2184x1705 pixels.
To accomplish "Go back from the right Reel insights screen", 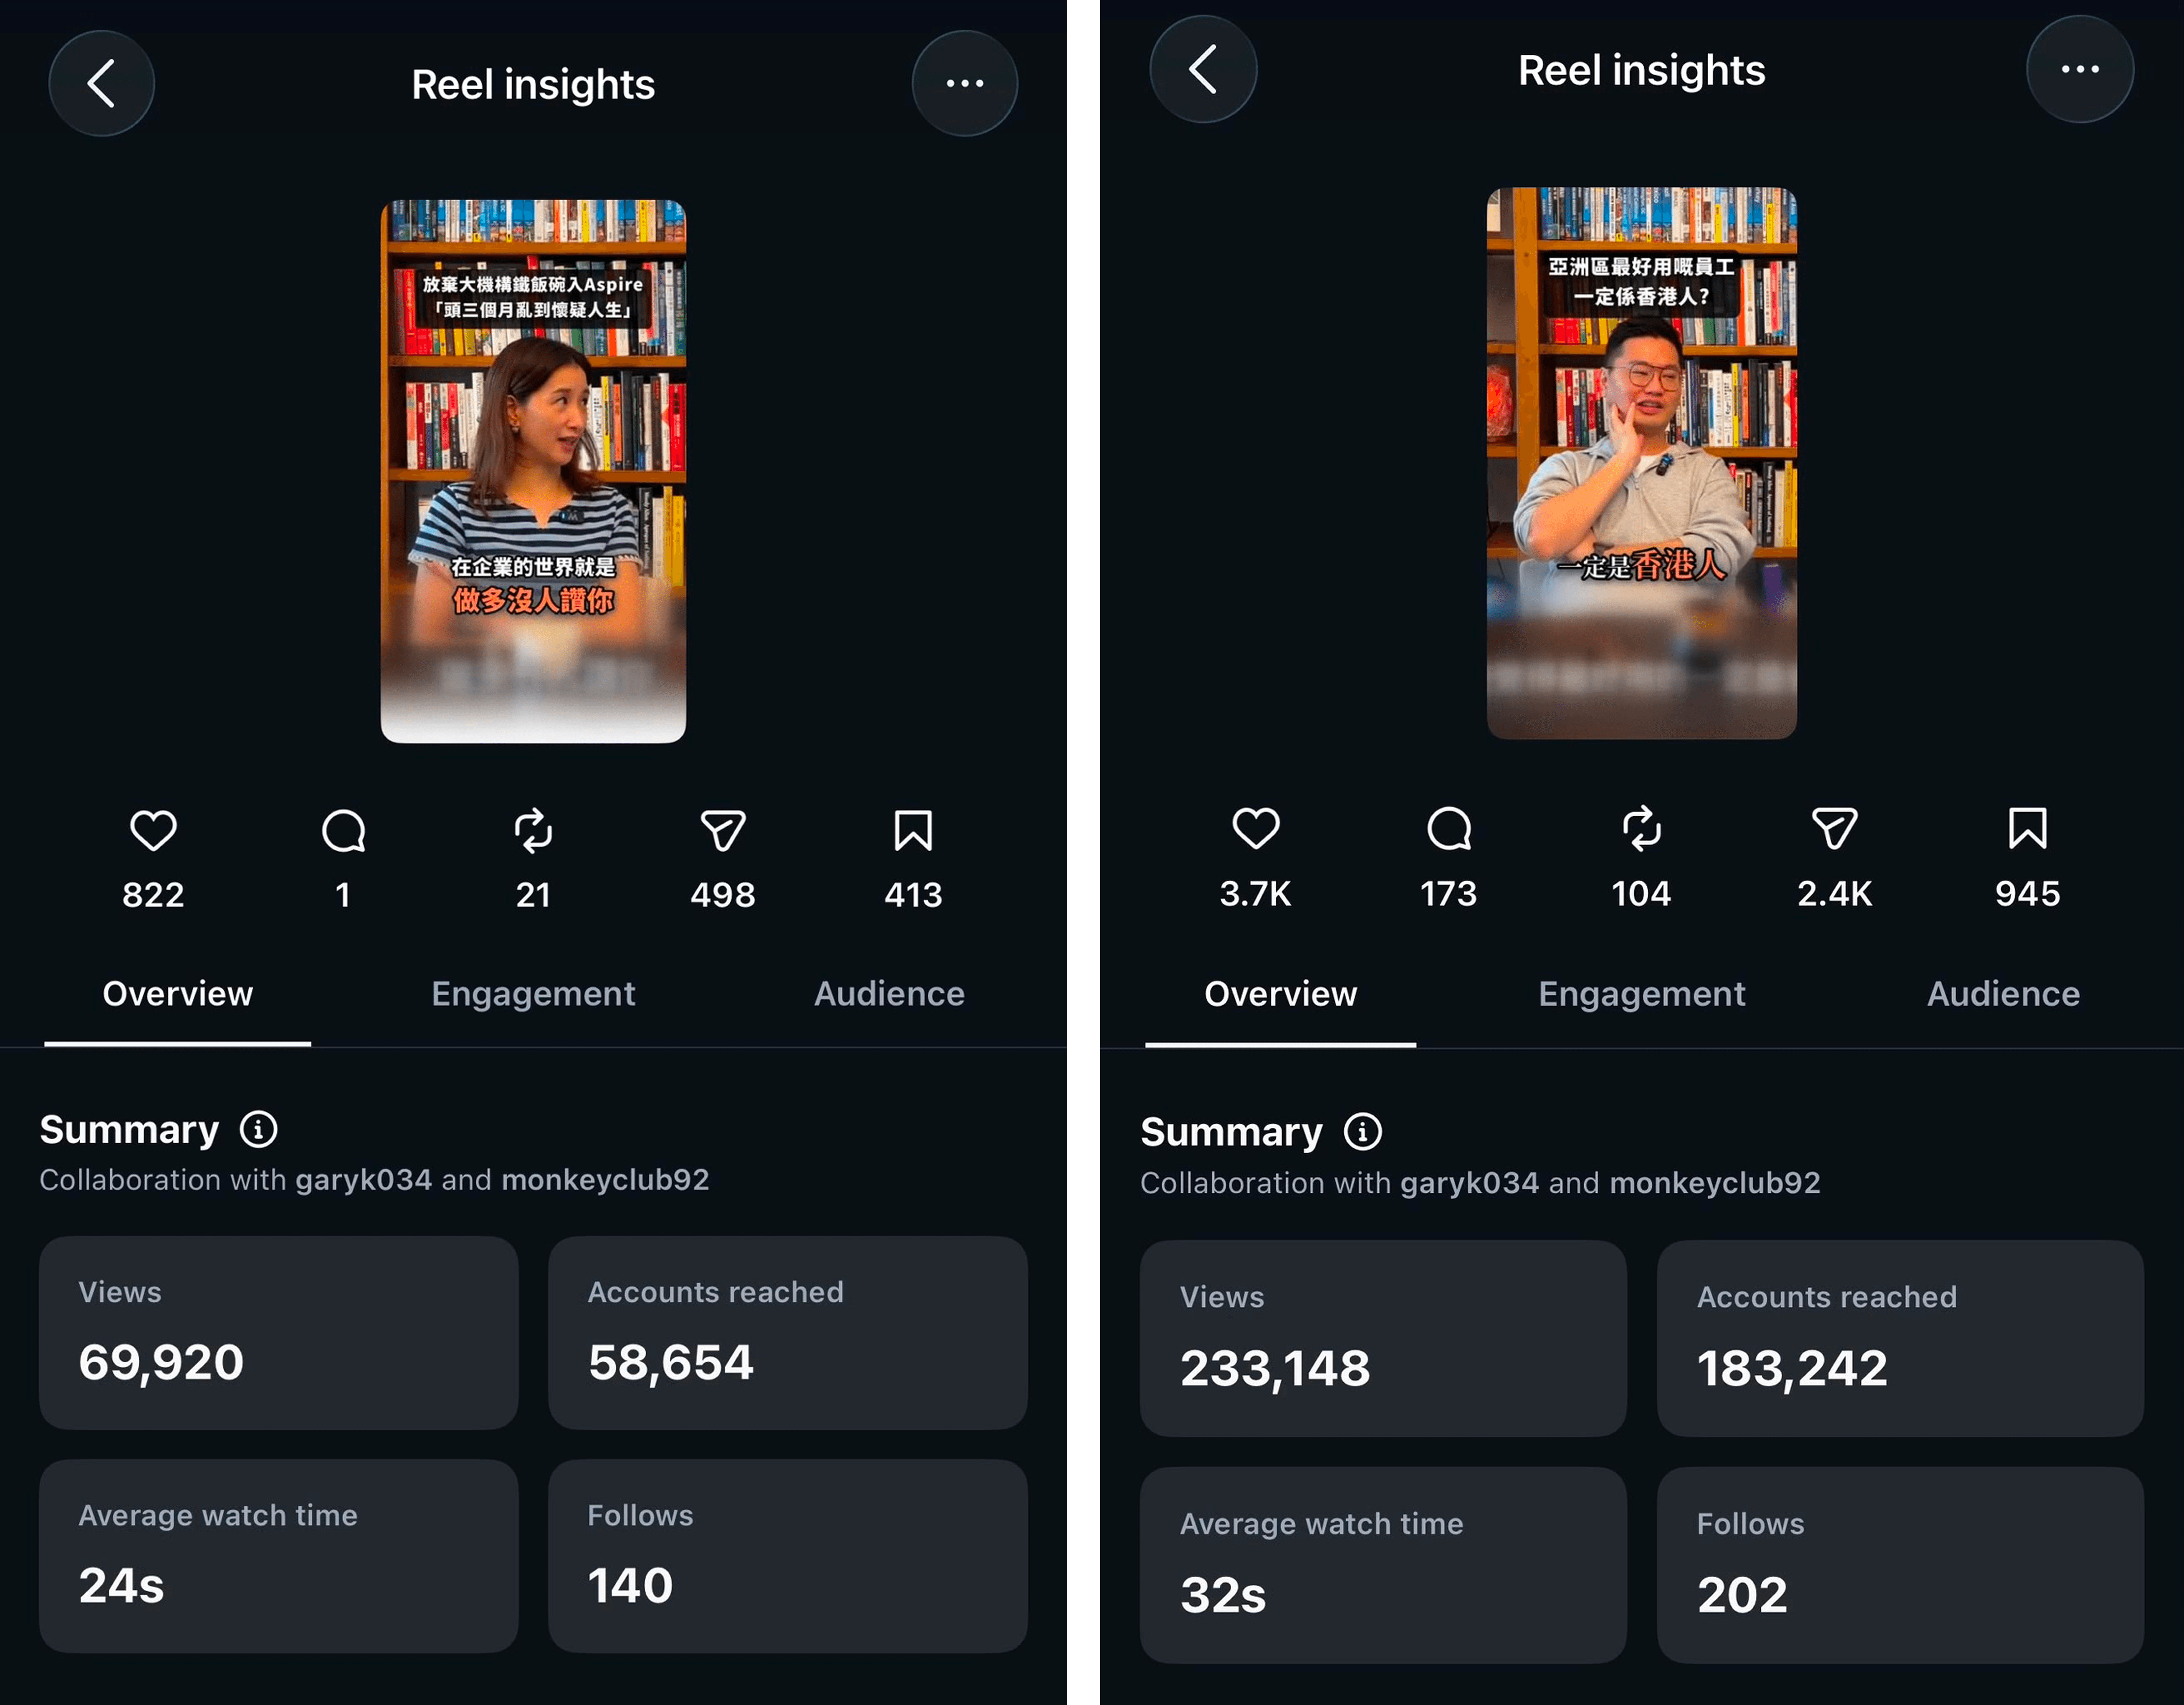I will click(1203, 69).
